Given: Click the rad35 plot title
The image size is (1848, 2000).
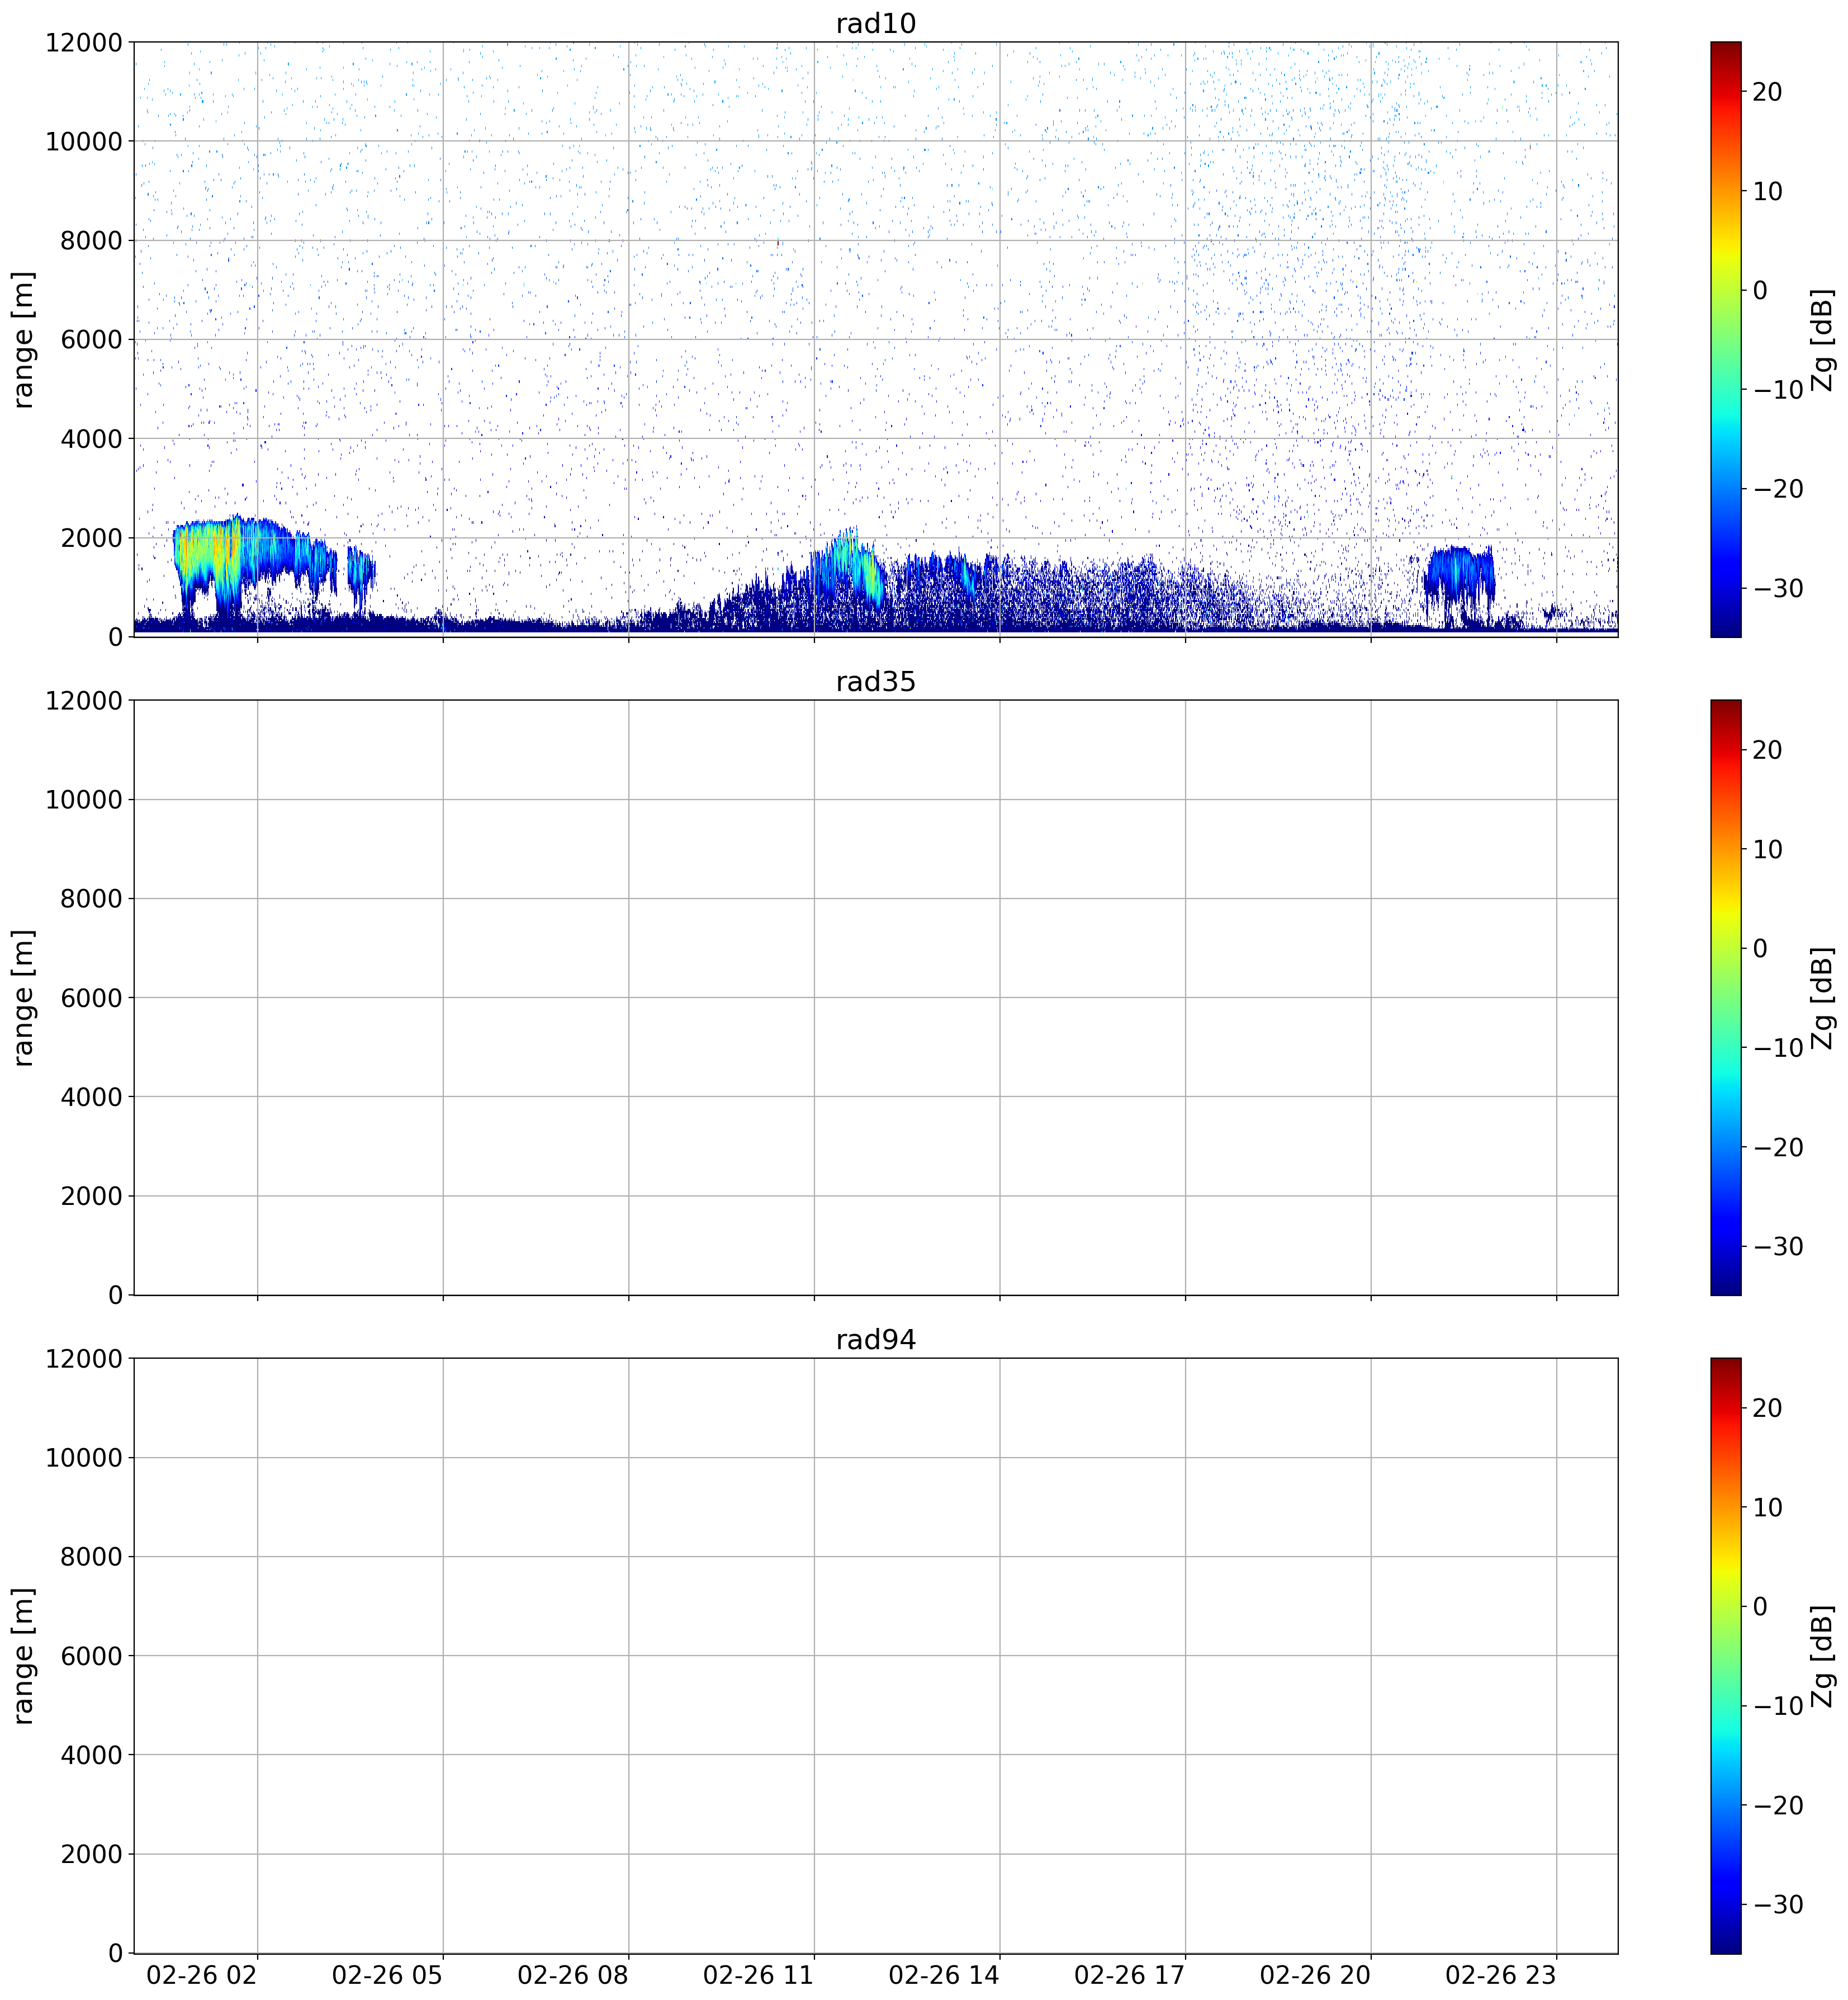Looking at the screenshot, I should 875,681.
